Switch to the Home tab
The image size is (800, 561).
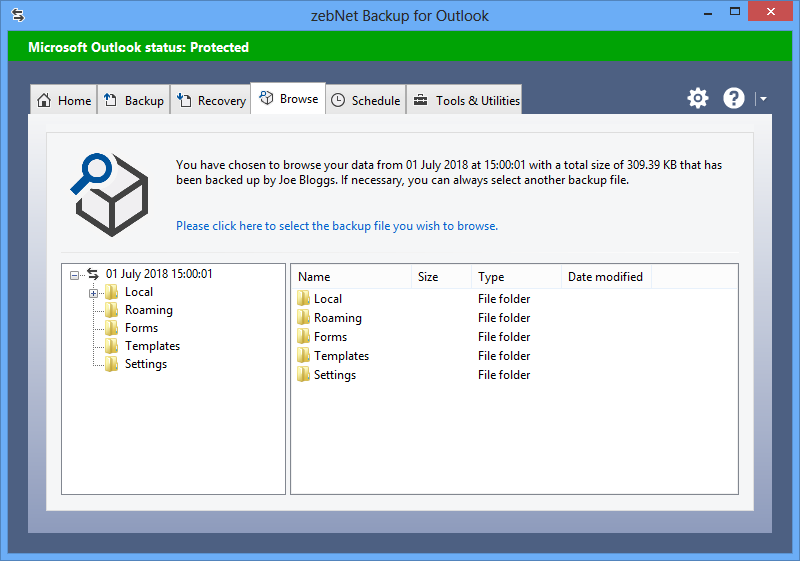point(64,100)
